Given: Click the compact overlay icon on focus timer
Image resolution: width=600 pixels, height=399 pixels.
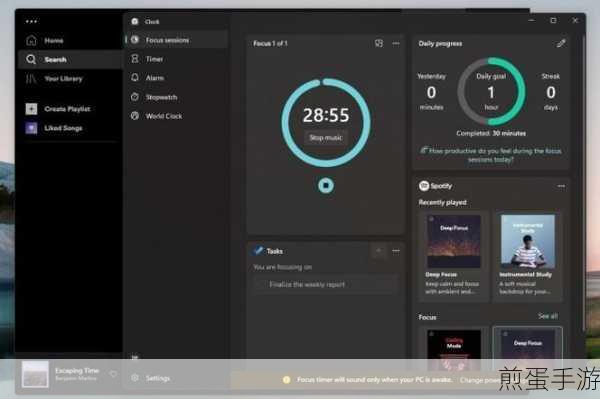Looking at the screenshot, I should [x=379, y=43].
